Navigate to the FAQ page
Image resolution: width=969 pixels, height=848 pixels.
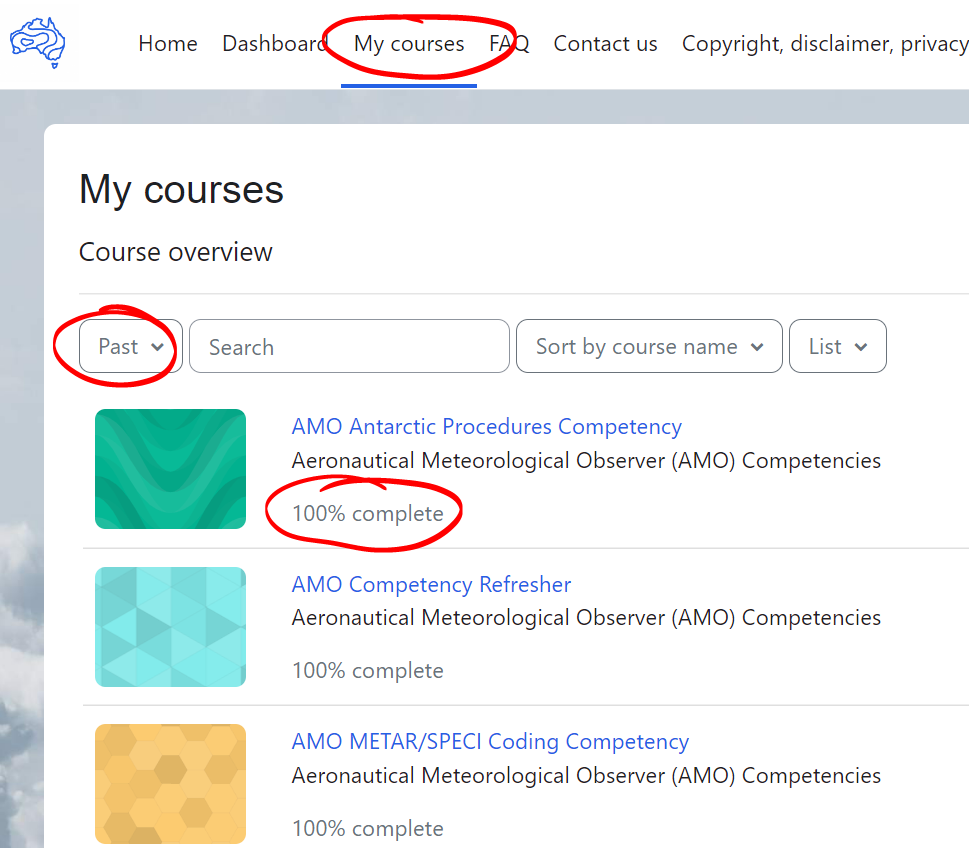click(x=507, y=43)
